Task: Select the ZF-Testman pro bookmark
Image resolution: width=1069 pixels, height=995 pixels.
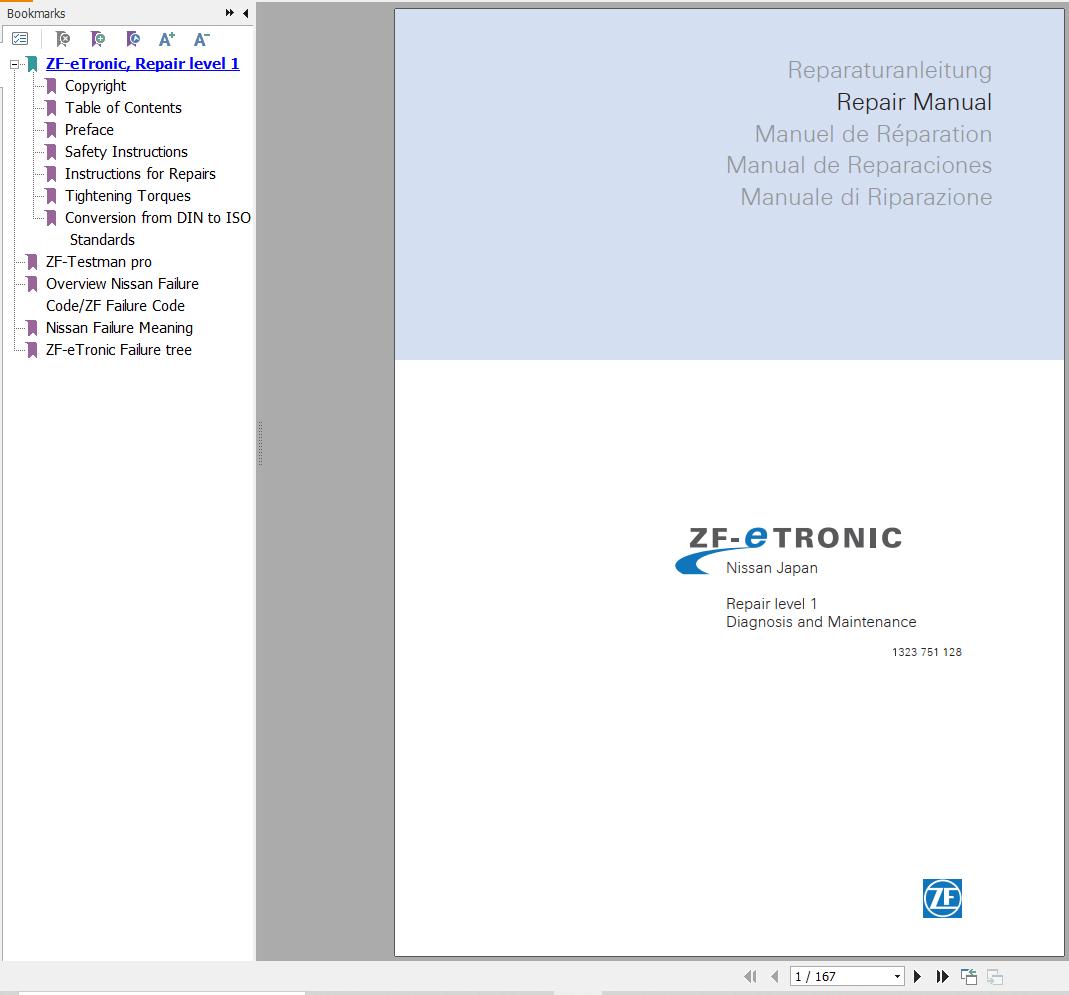Action: (x=99, y=262)
